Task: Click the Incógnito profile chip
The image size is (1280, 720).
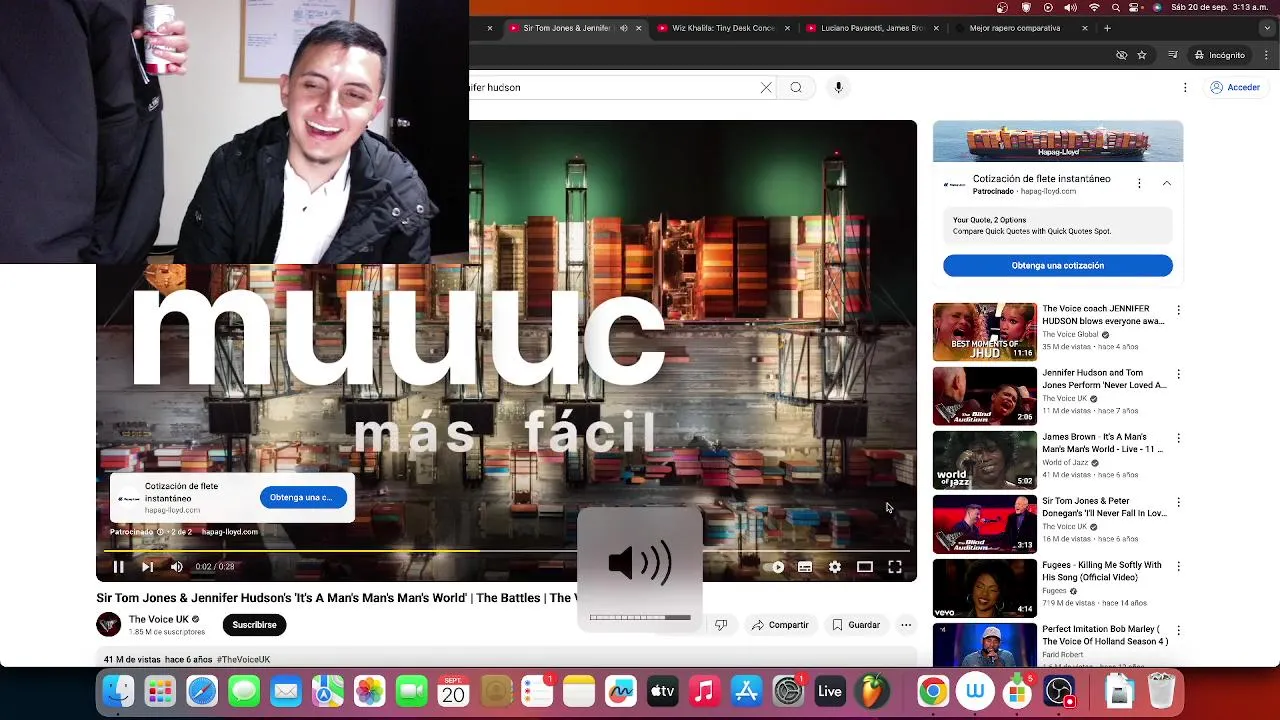Action: (1219, 55)
